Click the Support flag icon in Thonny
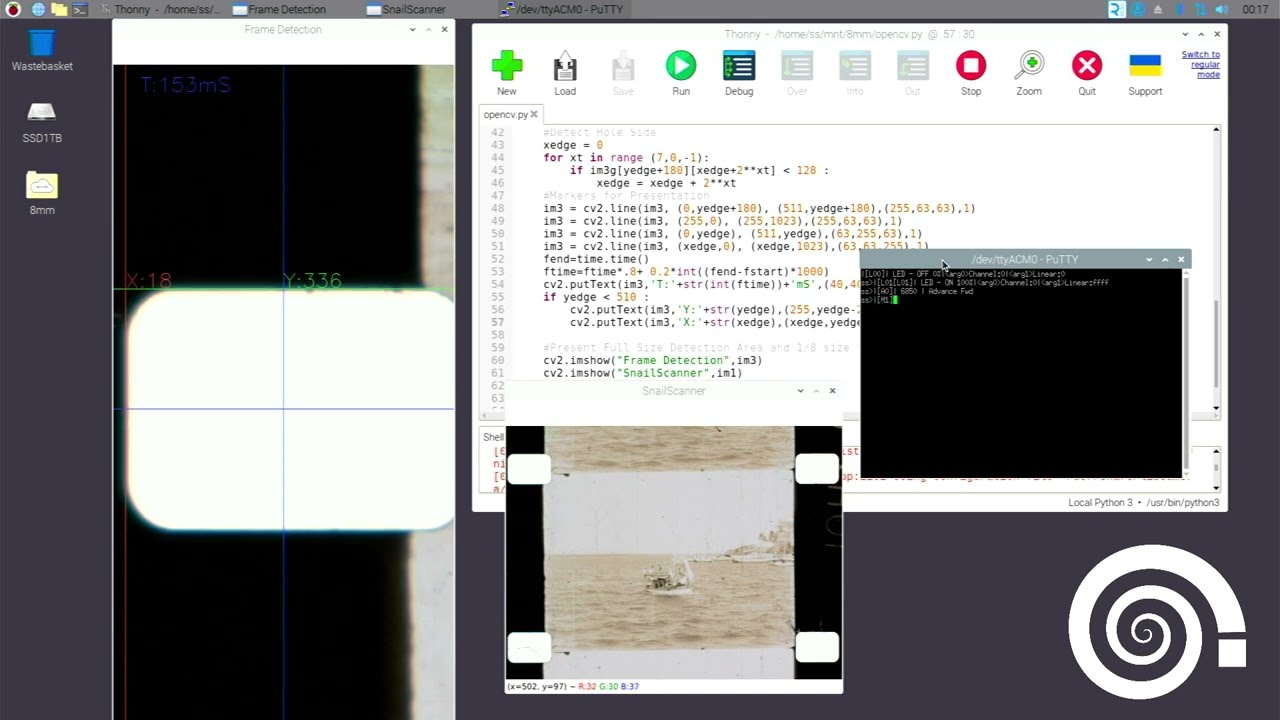This screenshot has height=720, width=1280. pos(1145,66)
